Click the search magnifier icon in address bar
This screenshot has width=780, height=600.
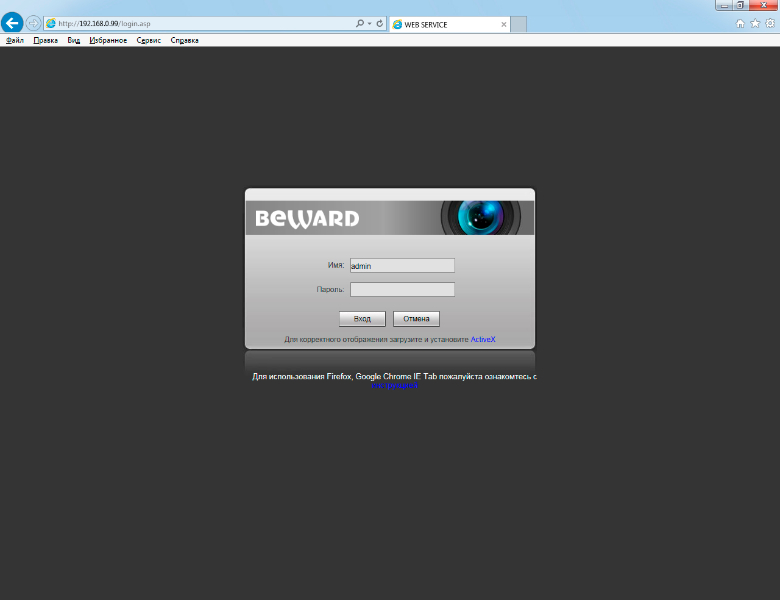click(x=360, y=23)
